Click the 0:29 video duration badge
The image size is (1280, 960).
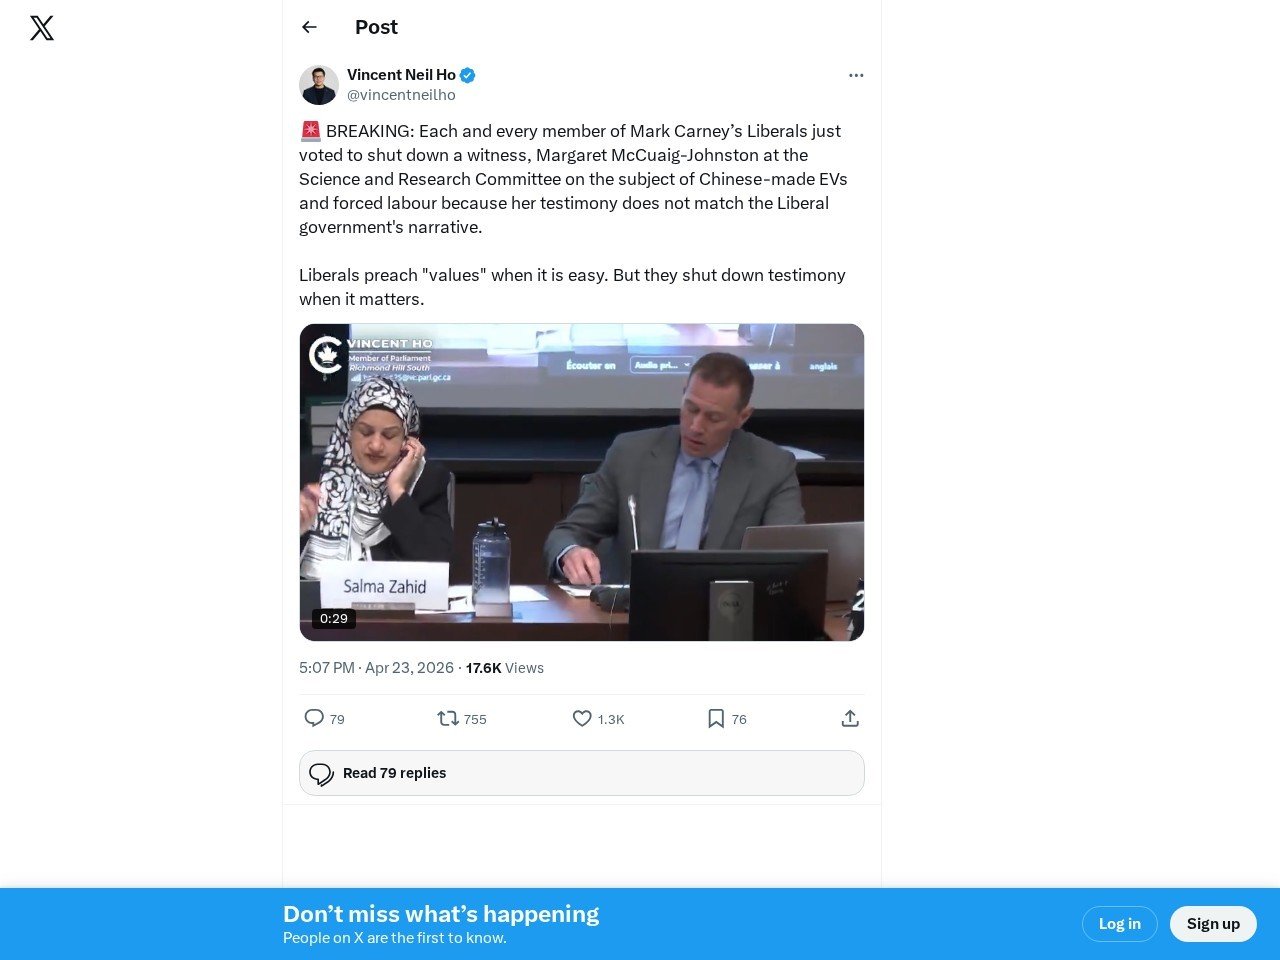click(334, 618)
